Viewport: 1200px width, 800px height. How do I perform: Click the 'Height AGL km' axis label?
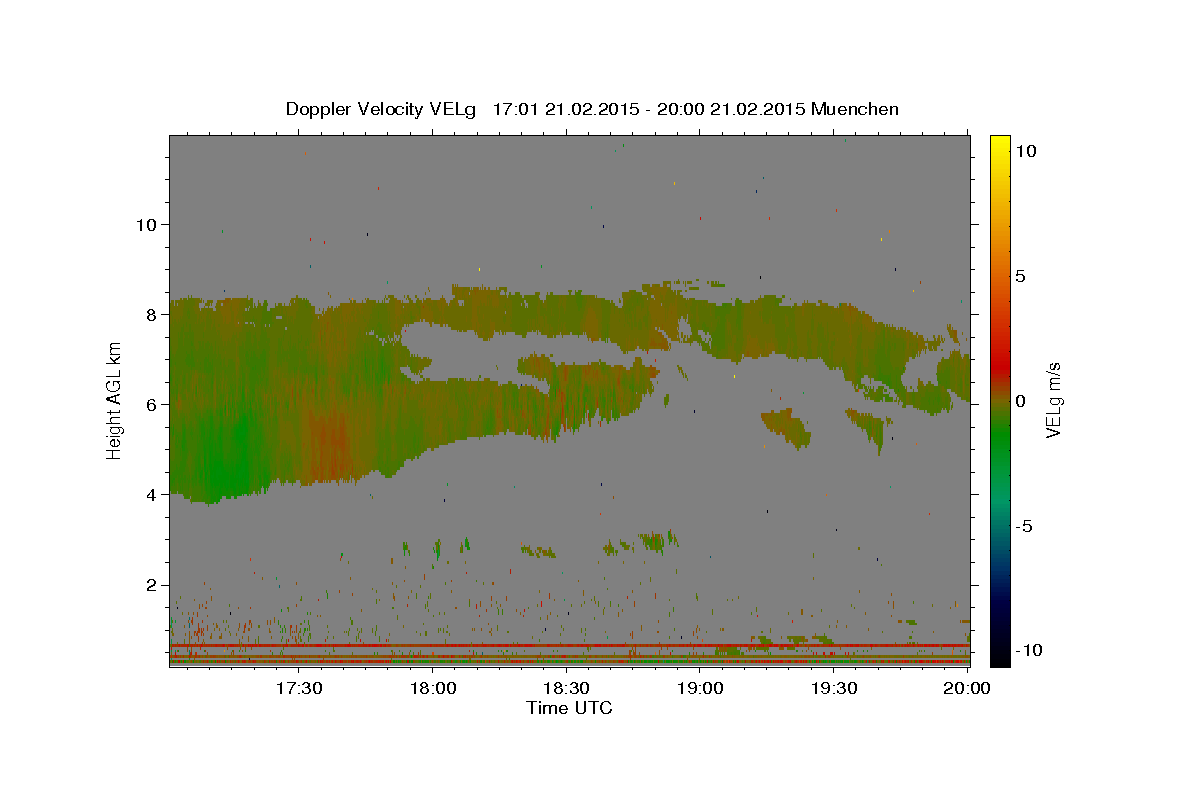tap(115, 400)
